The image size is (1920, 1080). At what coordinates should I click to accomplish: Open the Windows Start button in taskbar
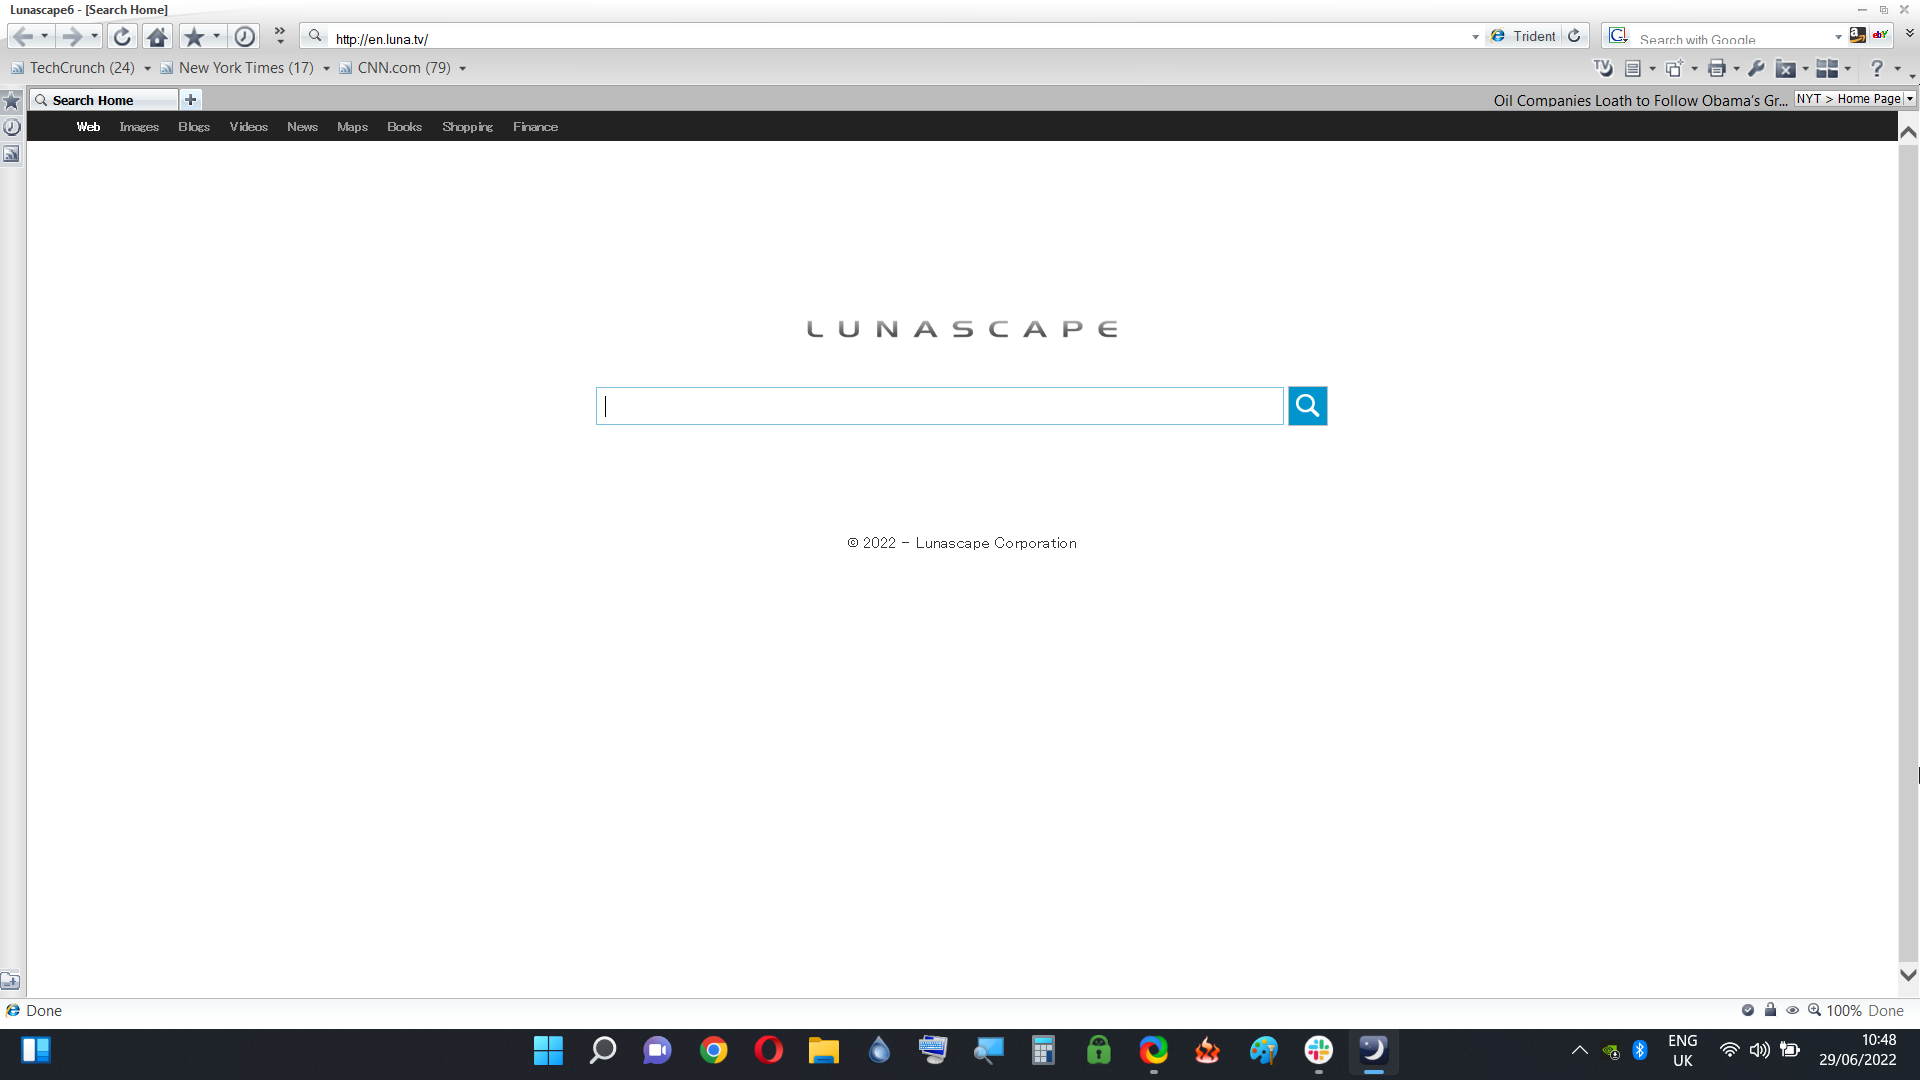[548, 1050]
